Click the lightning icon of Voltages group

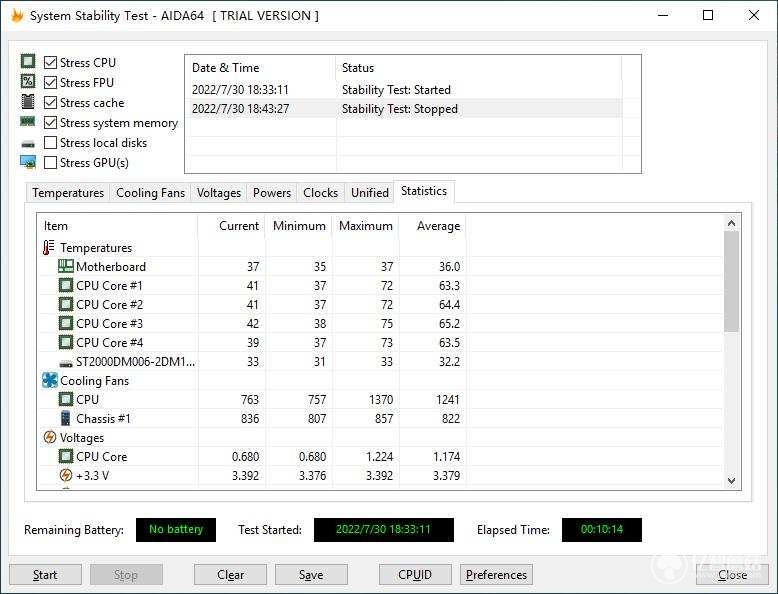coord(50,437)
